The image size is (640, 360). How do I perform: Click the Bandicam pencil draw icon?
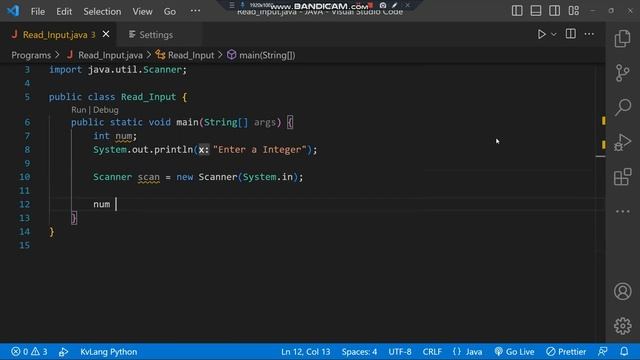pos(395,5)
